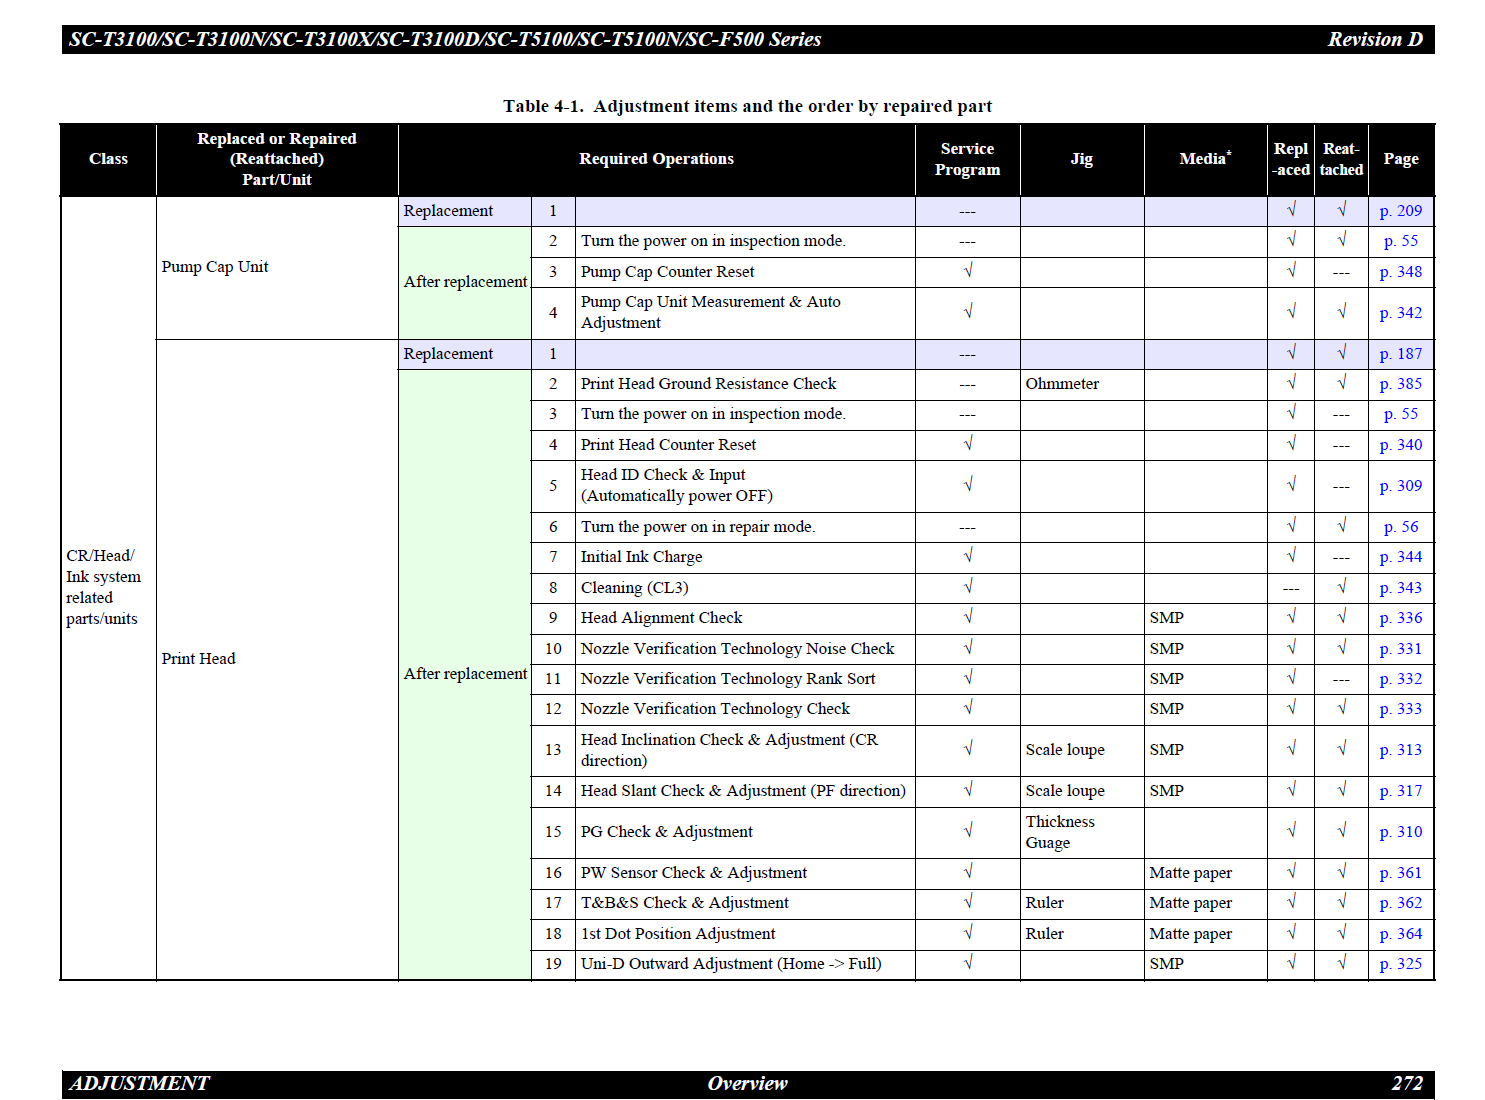Follow link p. 331 for Noise Check
The height and width of the screenshot is (1100, 1485).
1400,649
